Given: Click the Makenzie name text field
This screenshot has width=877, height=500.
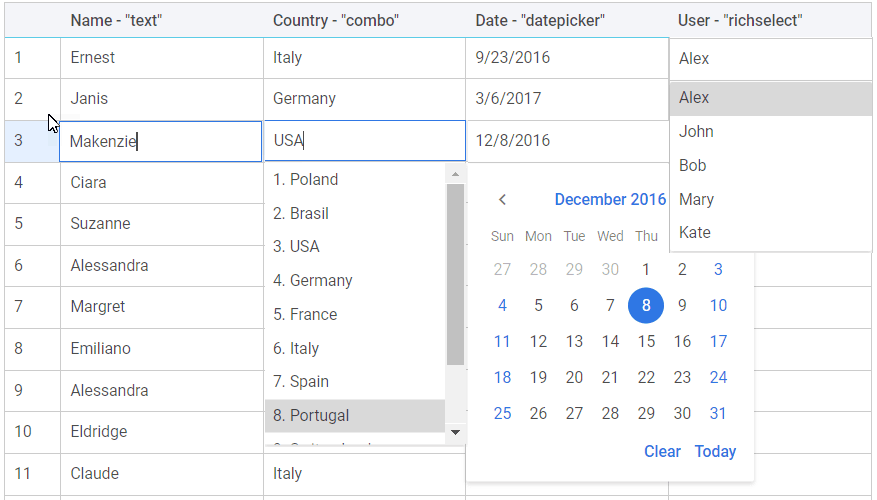Looking at the screenshot, I should 161,142.
